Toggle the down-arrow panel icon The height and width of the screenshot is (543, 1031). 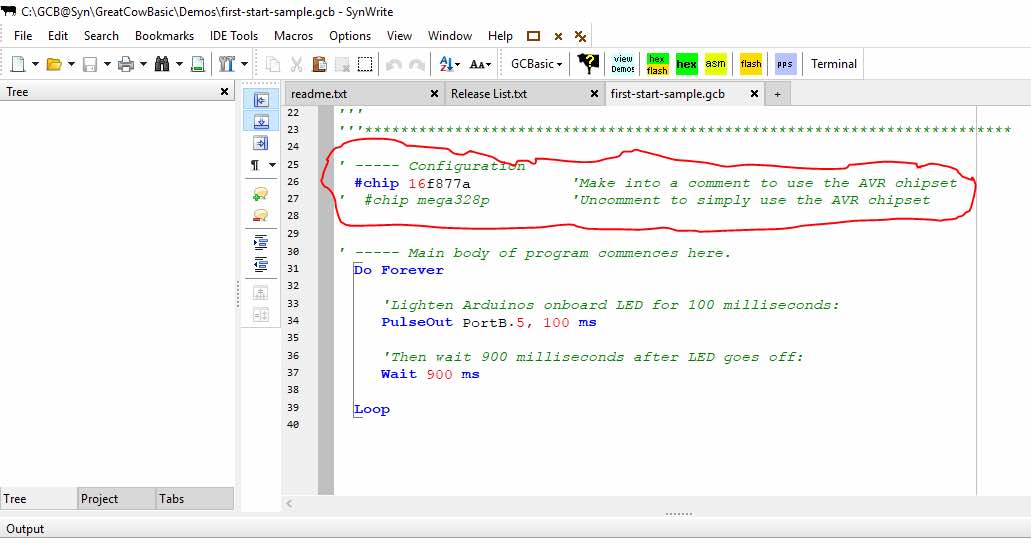(x=260, y=121)
